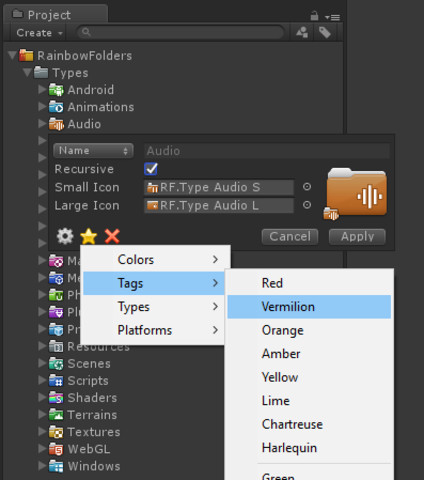Click the Resources folder icon
This screenshot has width=424, height=480.
pos(56,346)
